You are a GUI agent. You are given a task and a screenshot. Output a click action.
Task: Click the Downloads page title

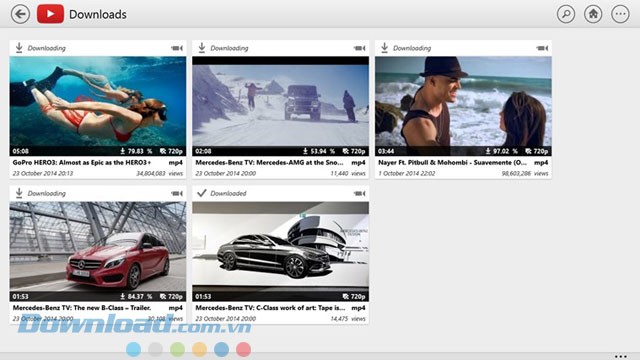pos(98,14)
